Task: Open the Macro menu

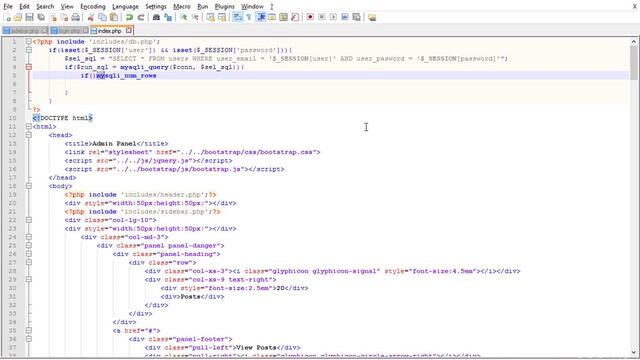Action: (182, 7)
